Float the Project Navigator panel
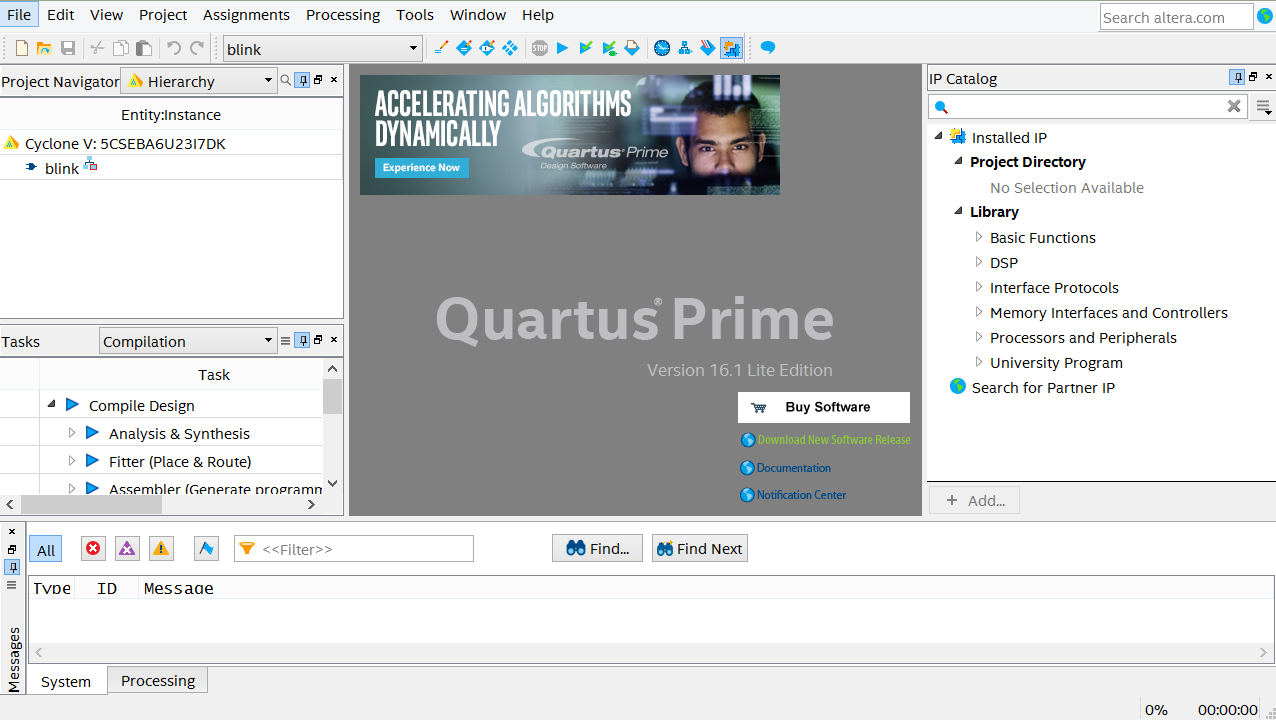This screenshot has width=1276, height=720. pos(318,80)
